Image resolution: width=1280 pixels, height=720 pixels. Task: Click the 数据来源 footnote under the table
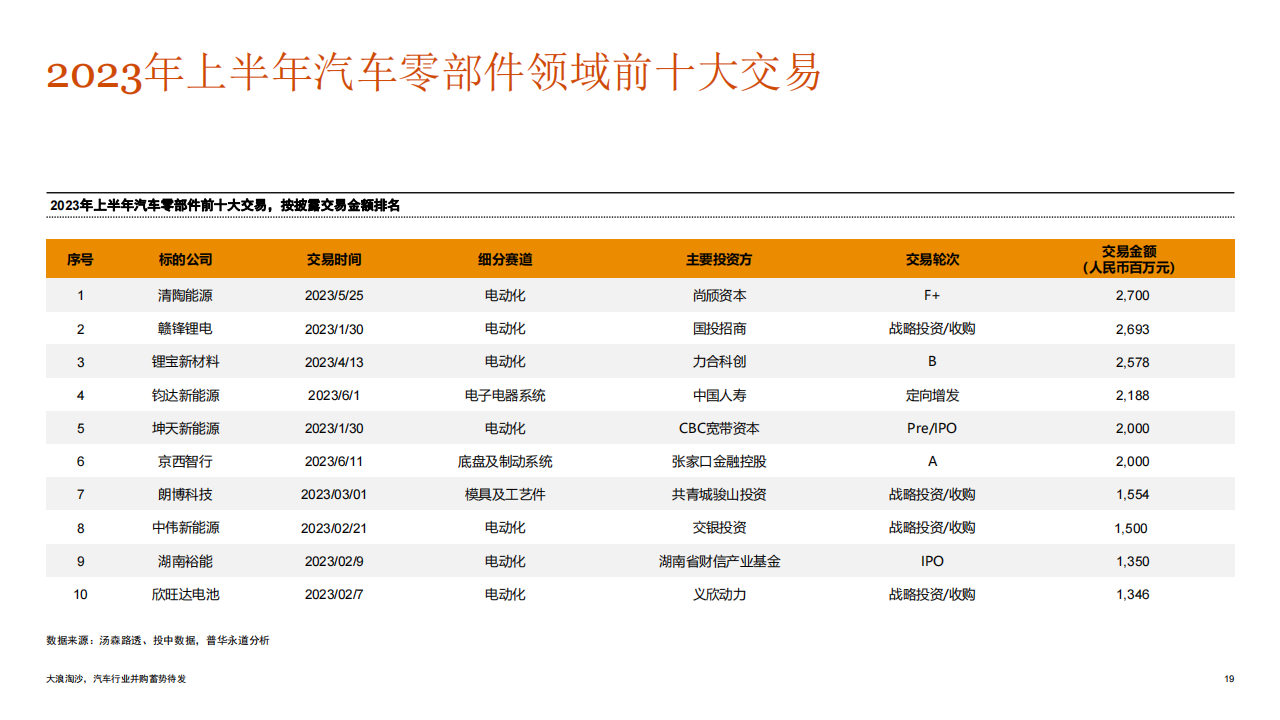click(x=157, y=640)
